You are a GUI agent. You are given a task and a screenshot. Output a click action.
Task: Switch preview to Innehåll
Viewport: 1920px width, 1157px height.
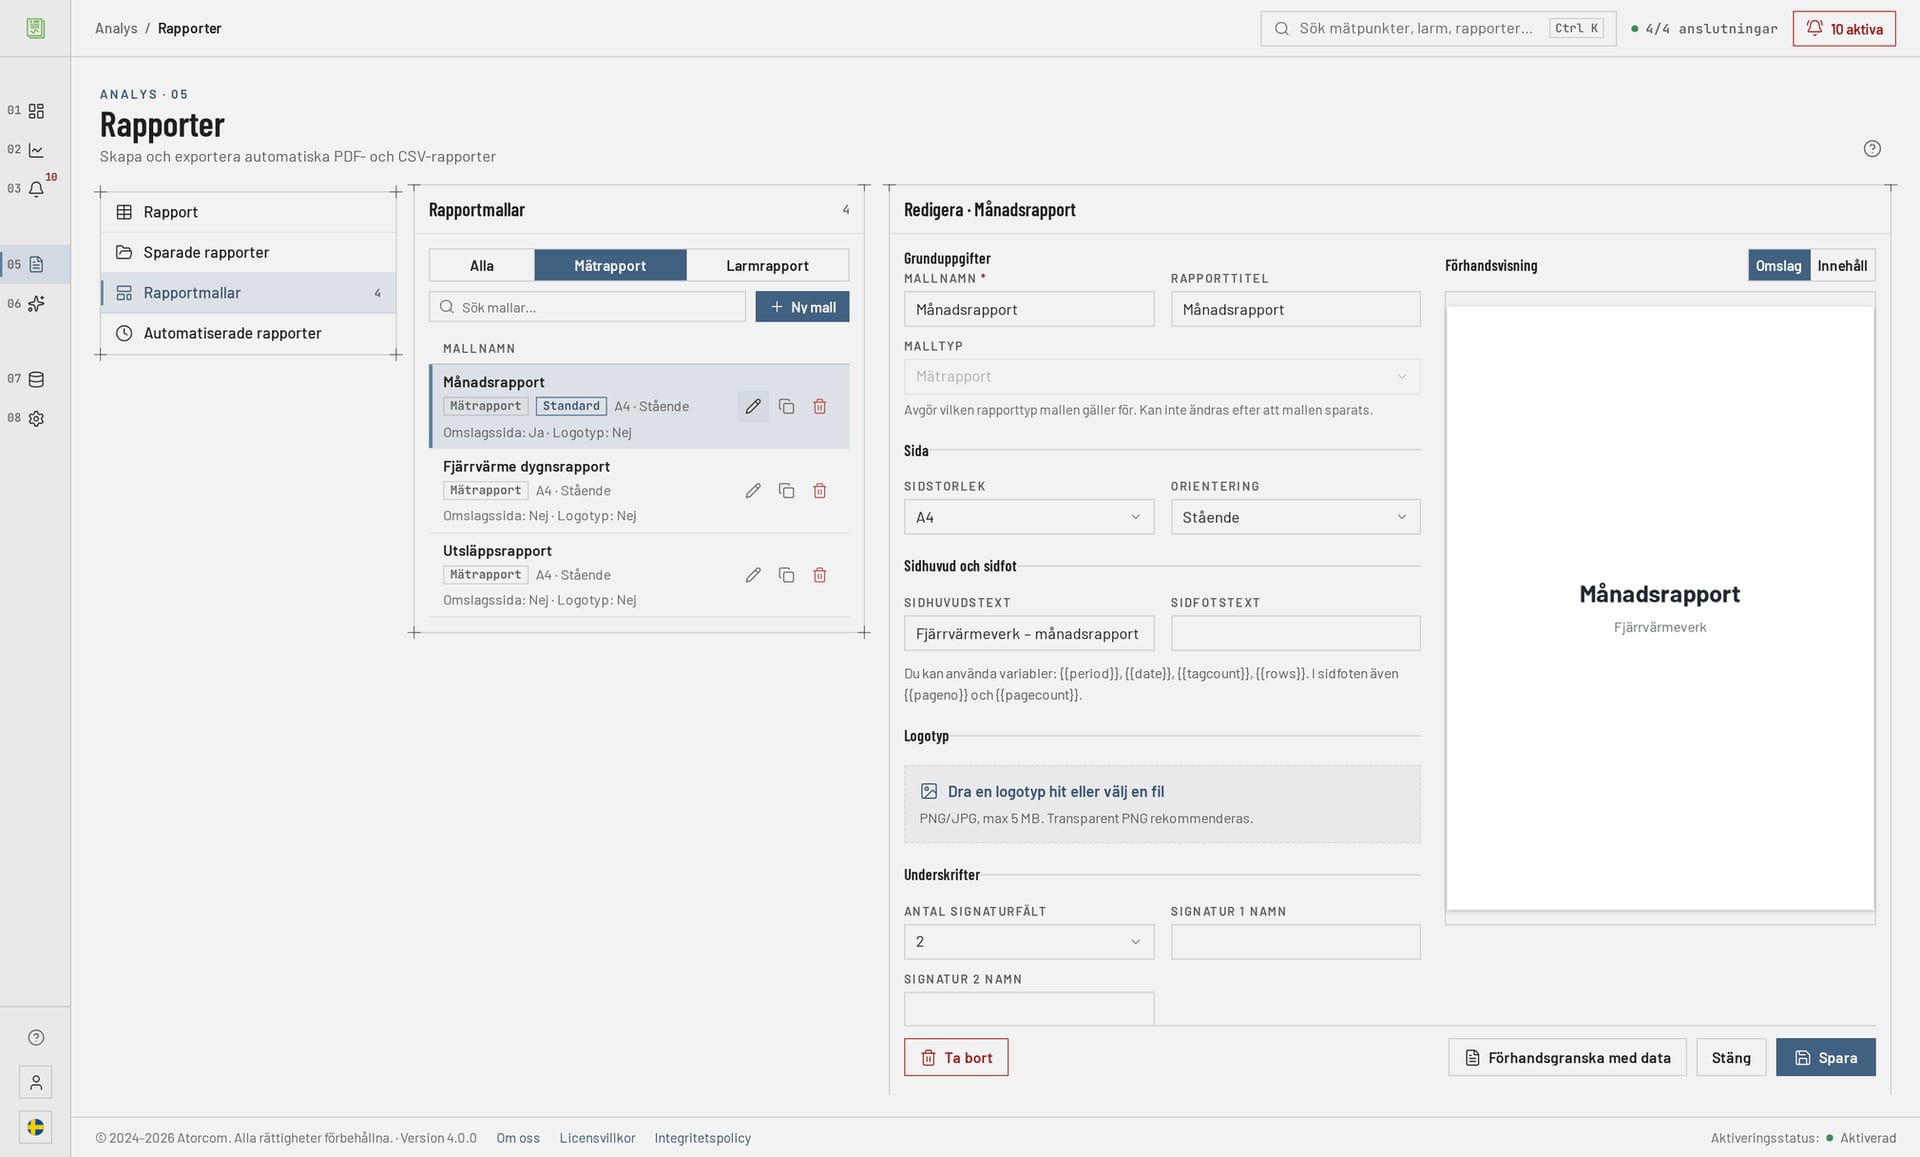click(1842, 265)
